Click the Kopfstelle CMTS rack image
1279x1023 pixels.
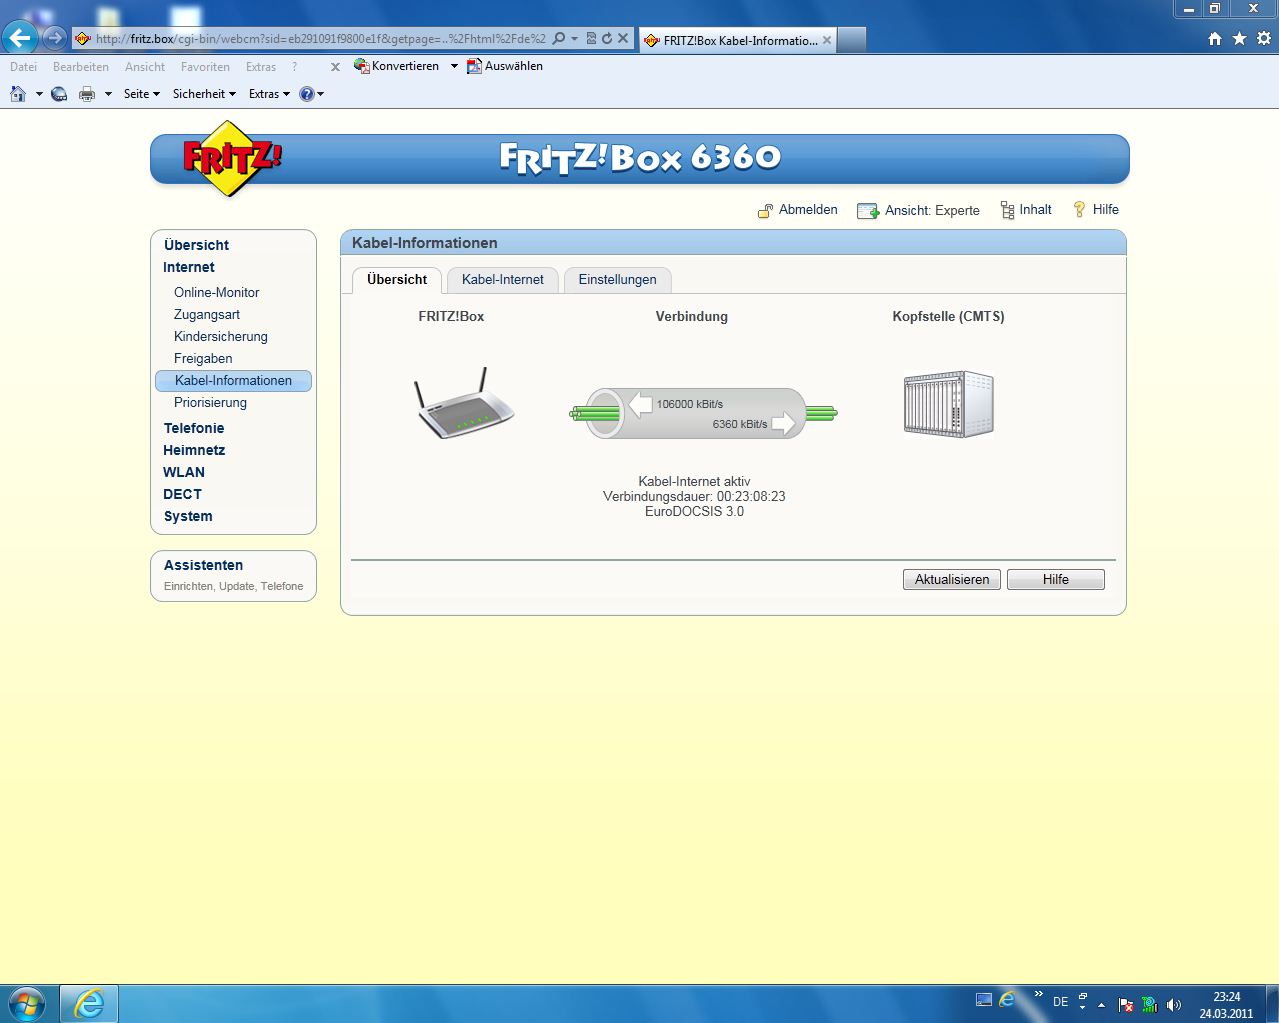pos(948,404)
